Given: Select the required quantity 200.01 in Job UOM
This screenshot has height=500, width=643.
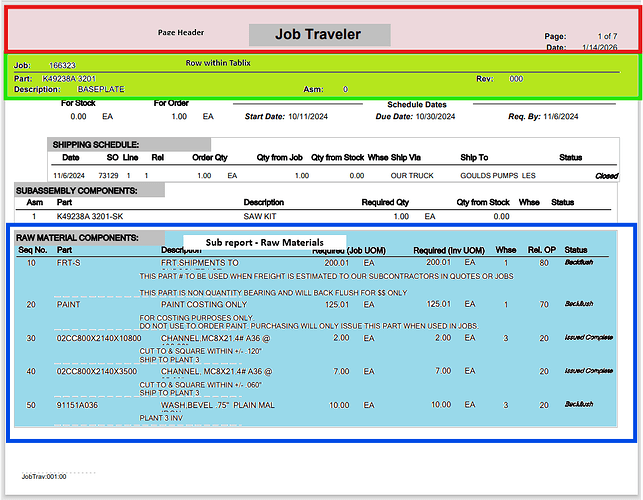Looking at the screenshot, I should tap(337, 263).
